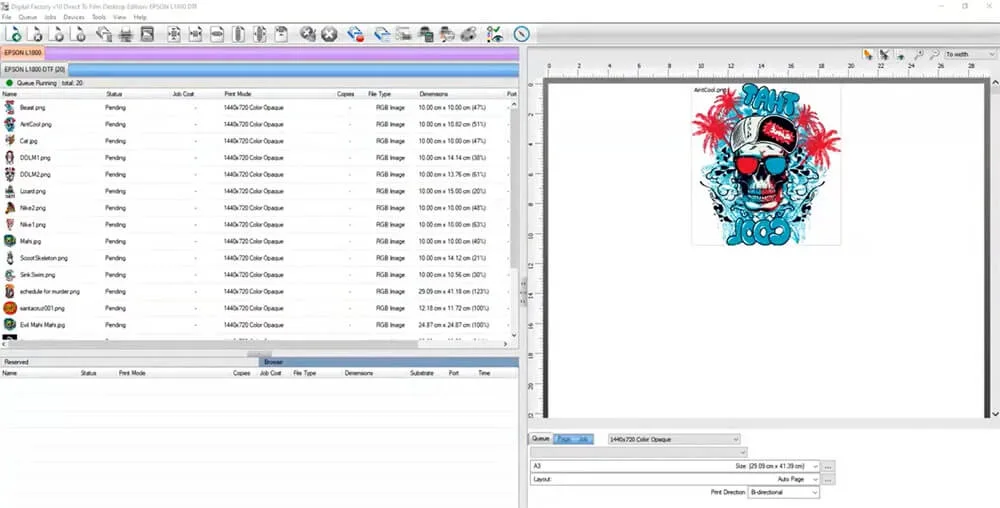Click the gray round X cancel icon
1000x508 pixels.
tap(329, 34)
